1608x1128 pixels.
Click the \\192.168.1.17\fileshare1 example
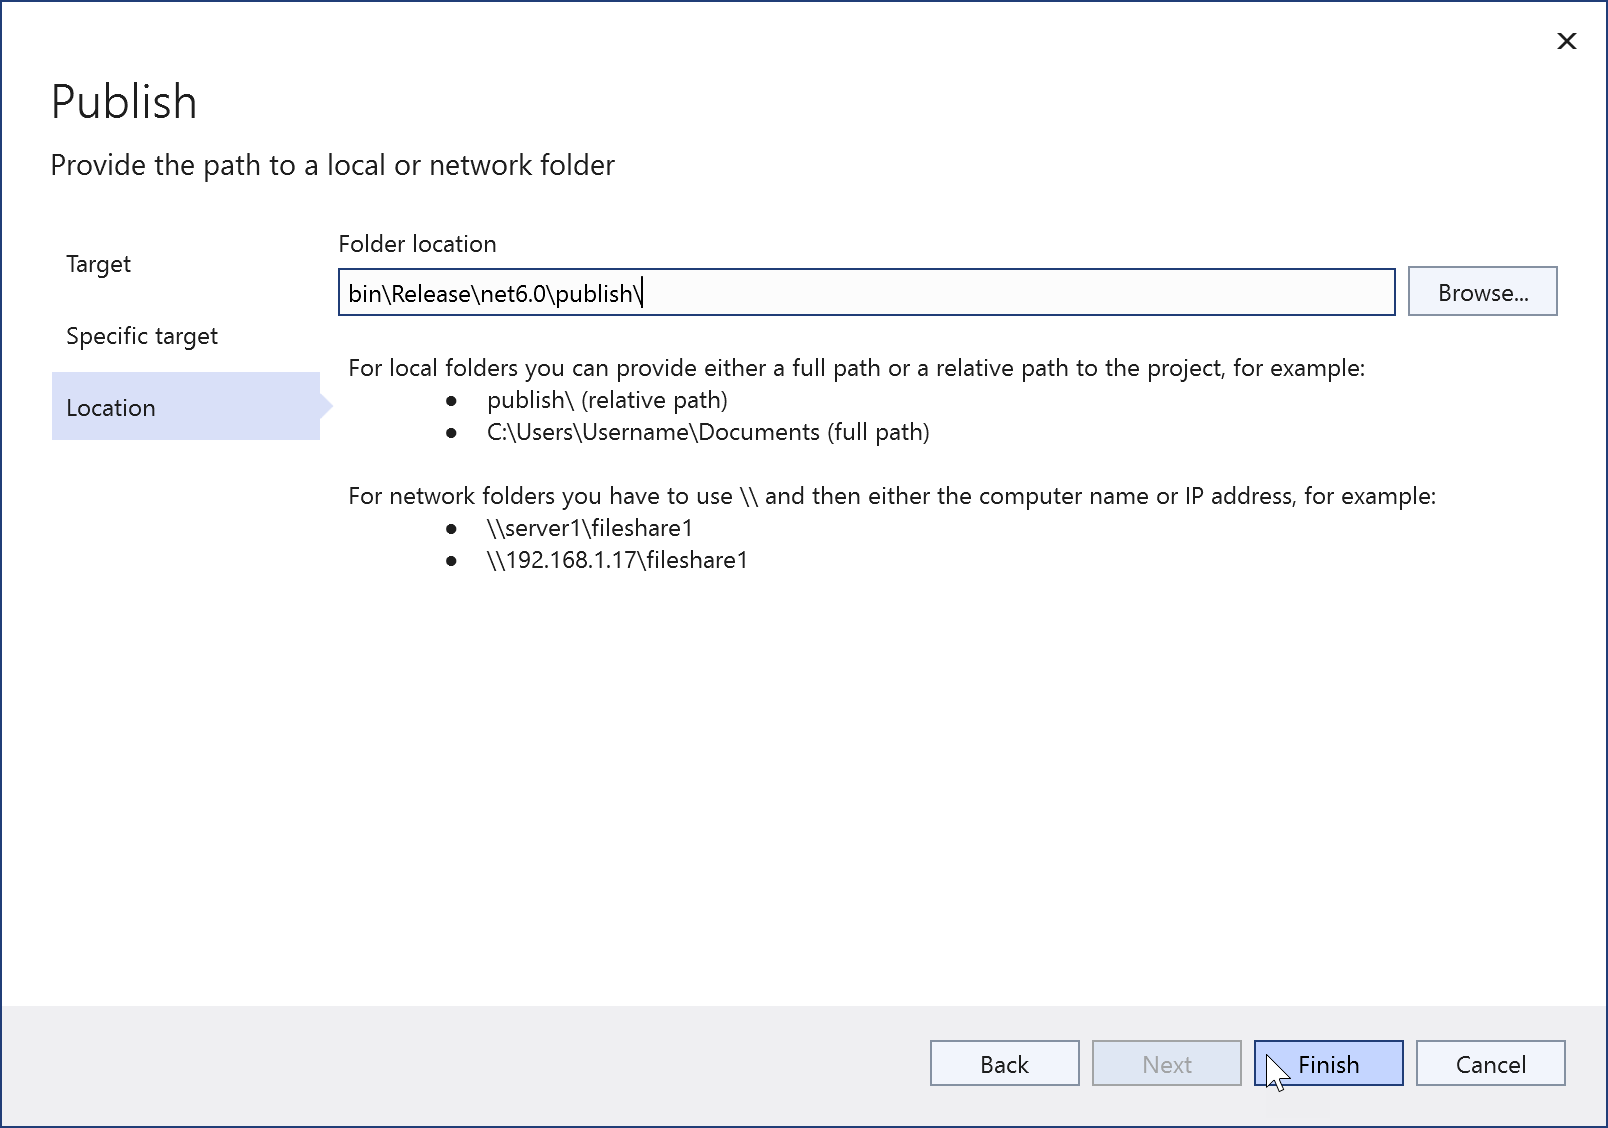[x=617, y=560]
